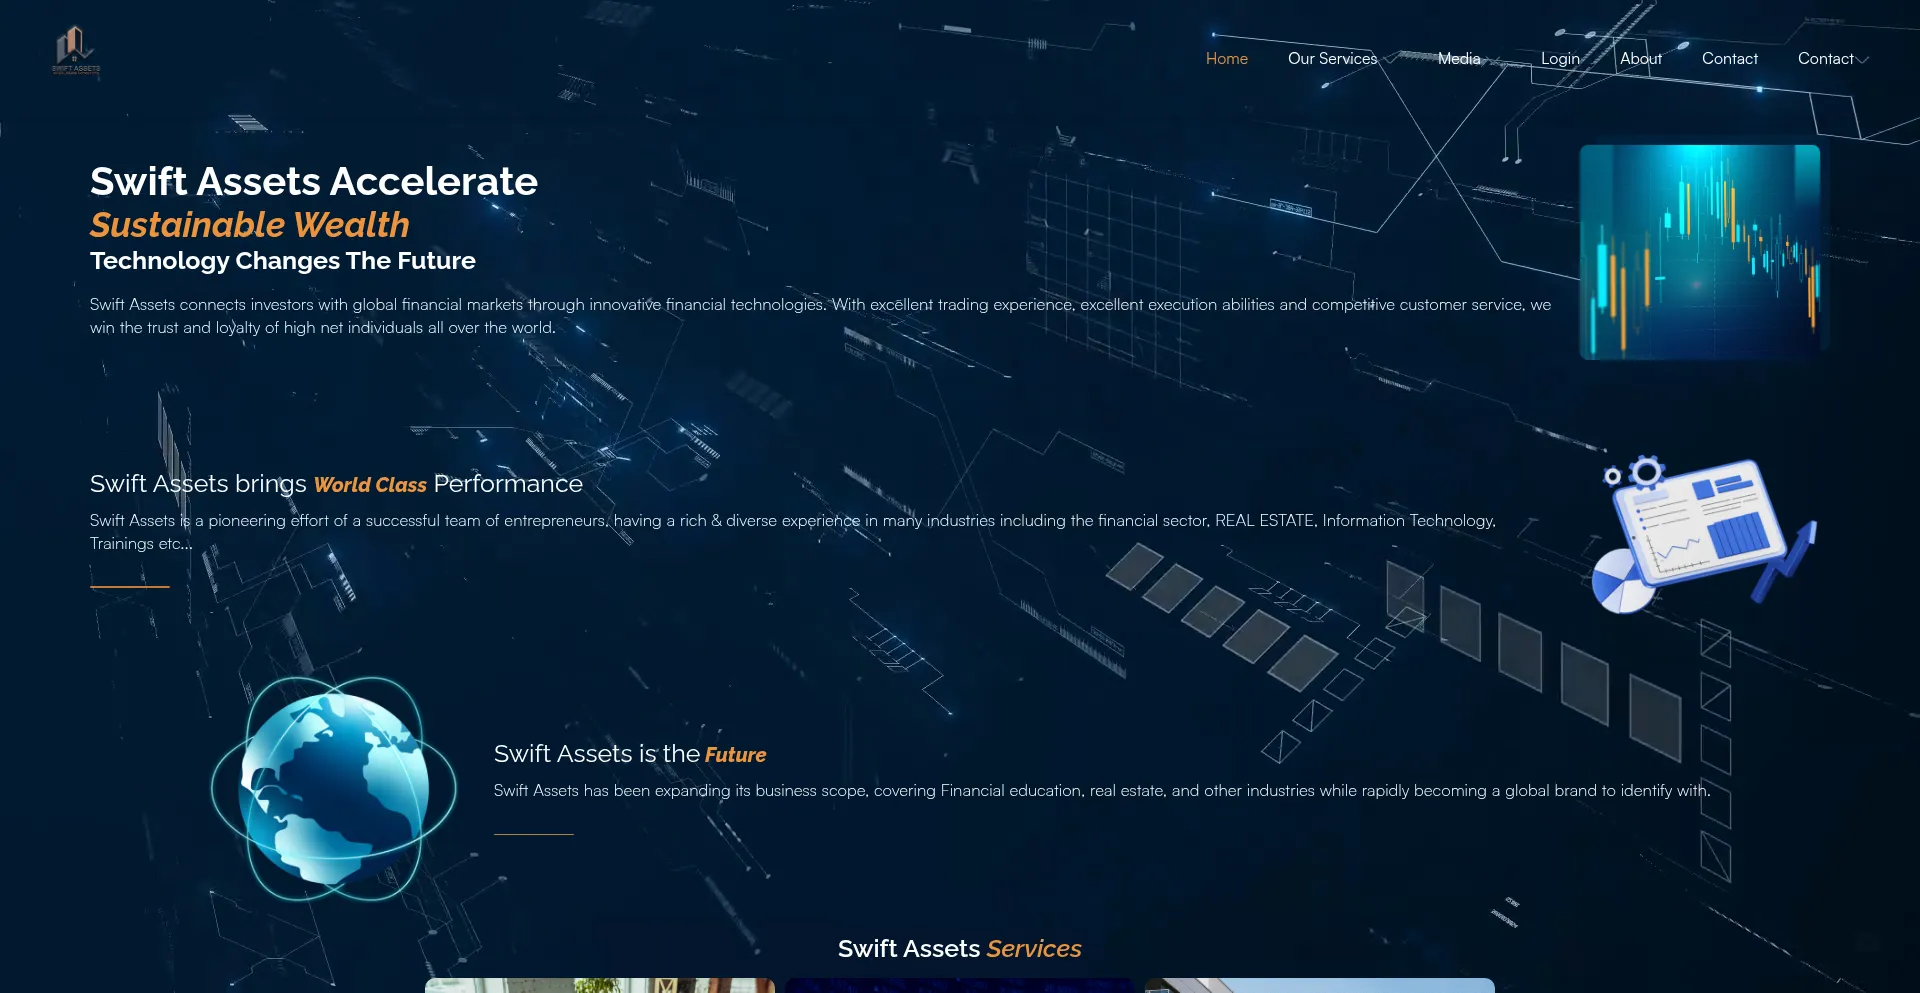Open the Our Services menu item
The image size is (1920, 993).
coord(1332,59)
